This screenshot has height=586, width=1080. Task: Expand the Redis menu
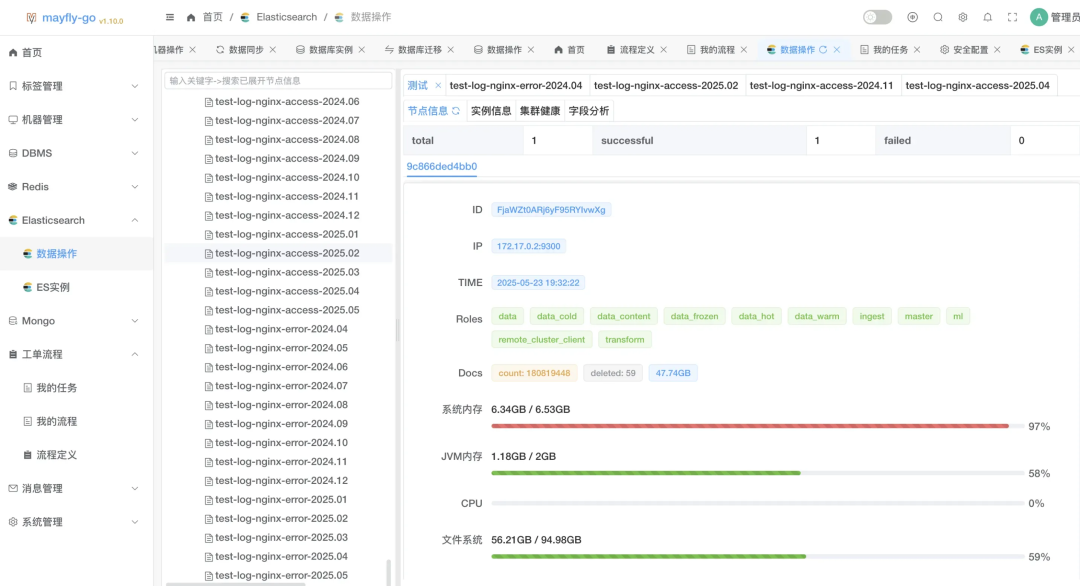76,187
